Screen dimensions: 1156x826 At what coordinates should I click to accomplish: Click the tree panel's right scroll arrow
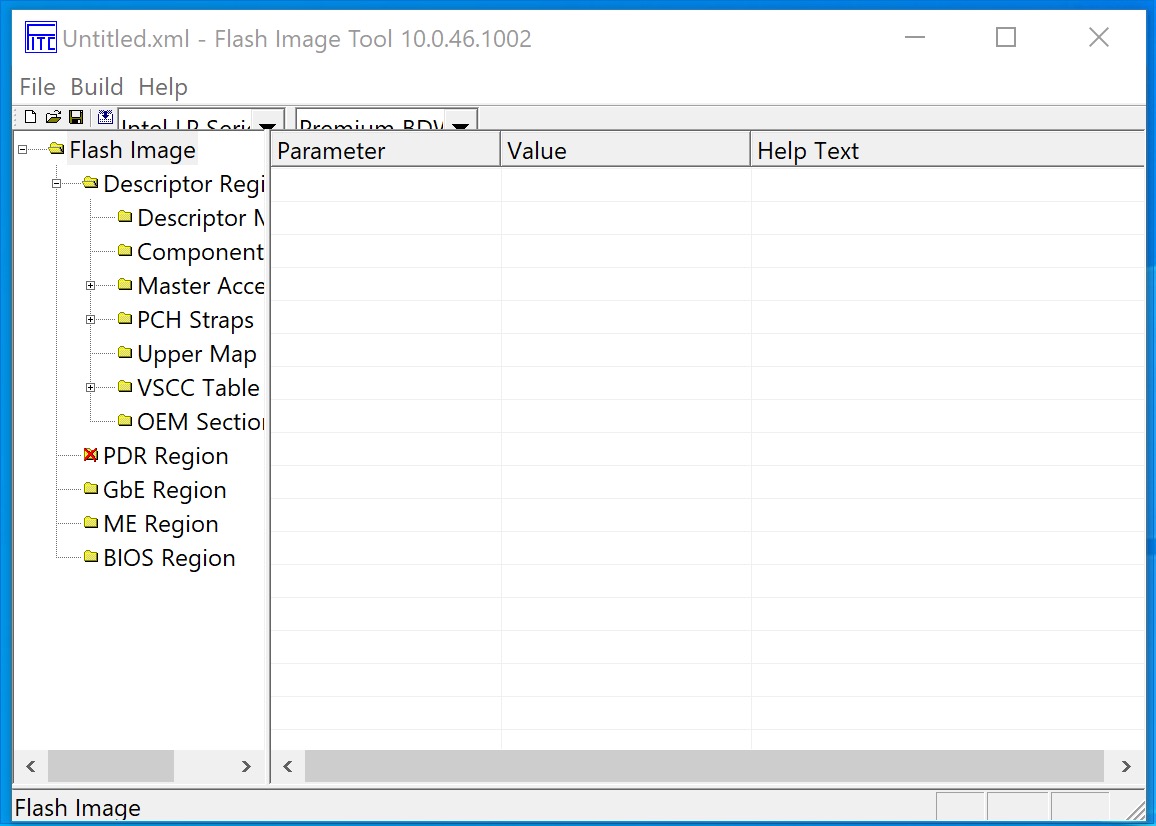(x=247, y=767)
